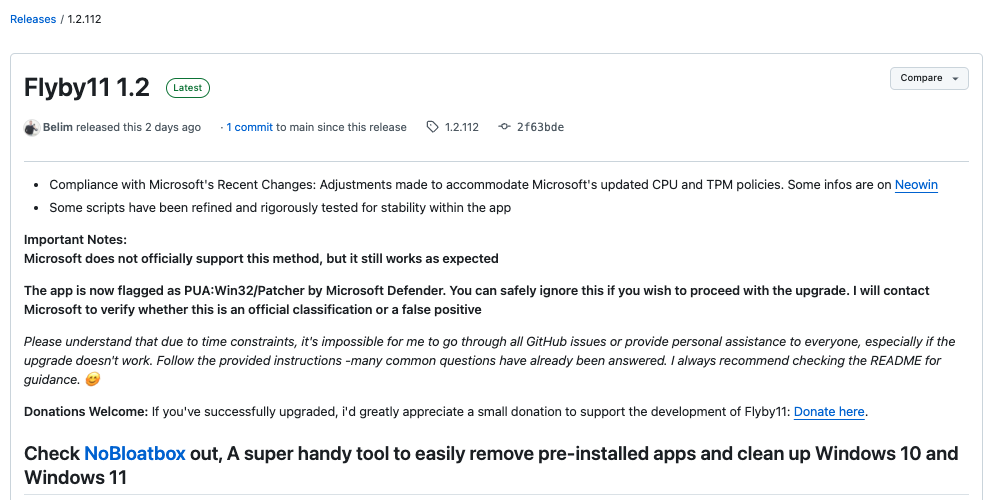Open the Neowin link
Screen dimensions: 987x500
[x=916, y=185]
